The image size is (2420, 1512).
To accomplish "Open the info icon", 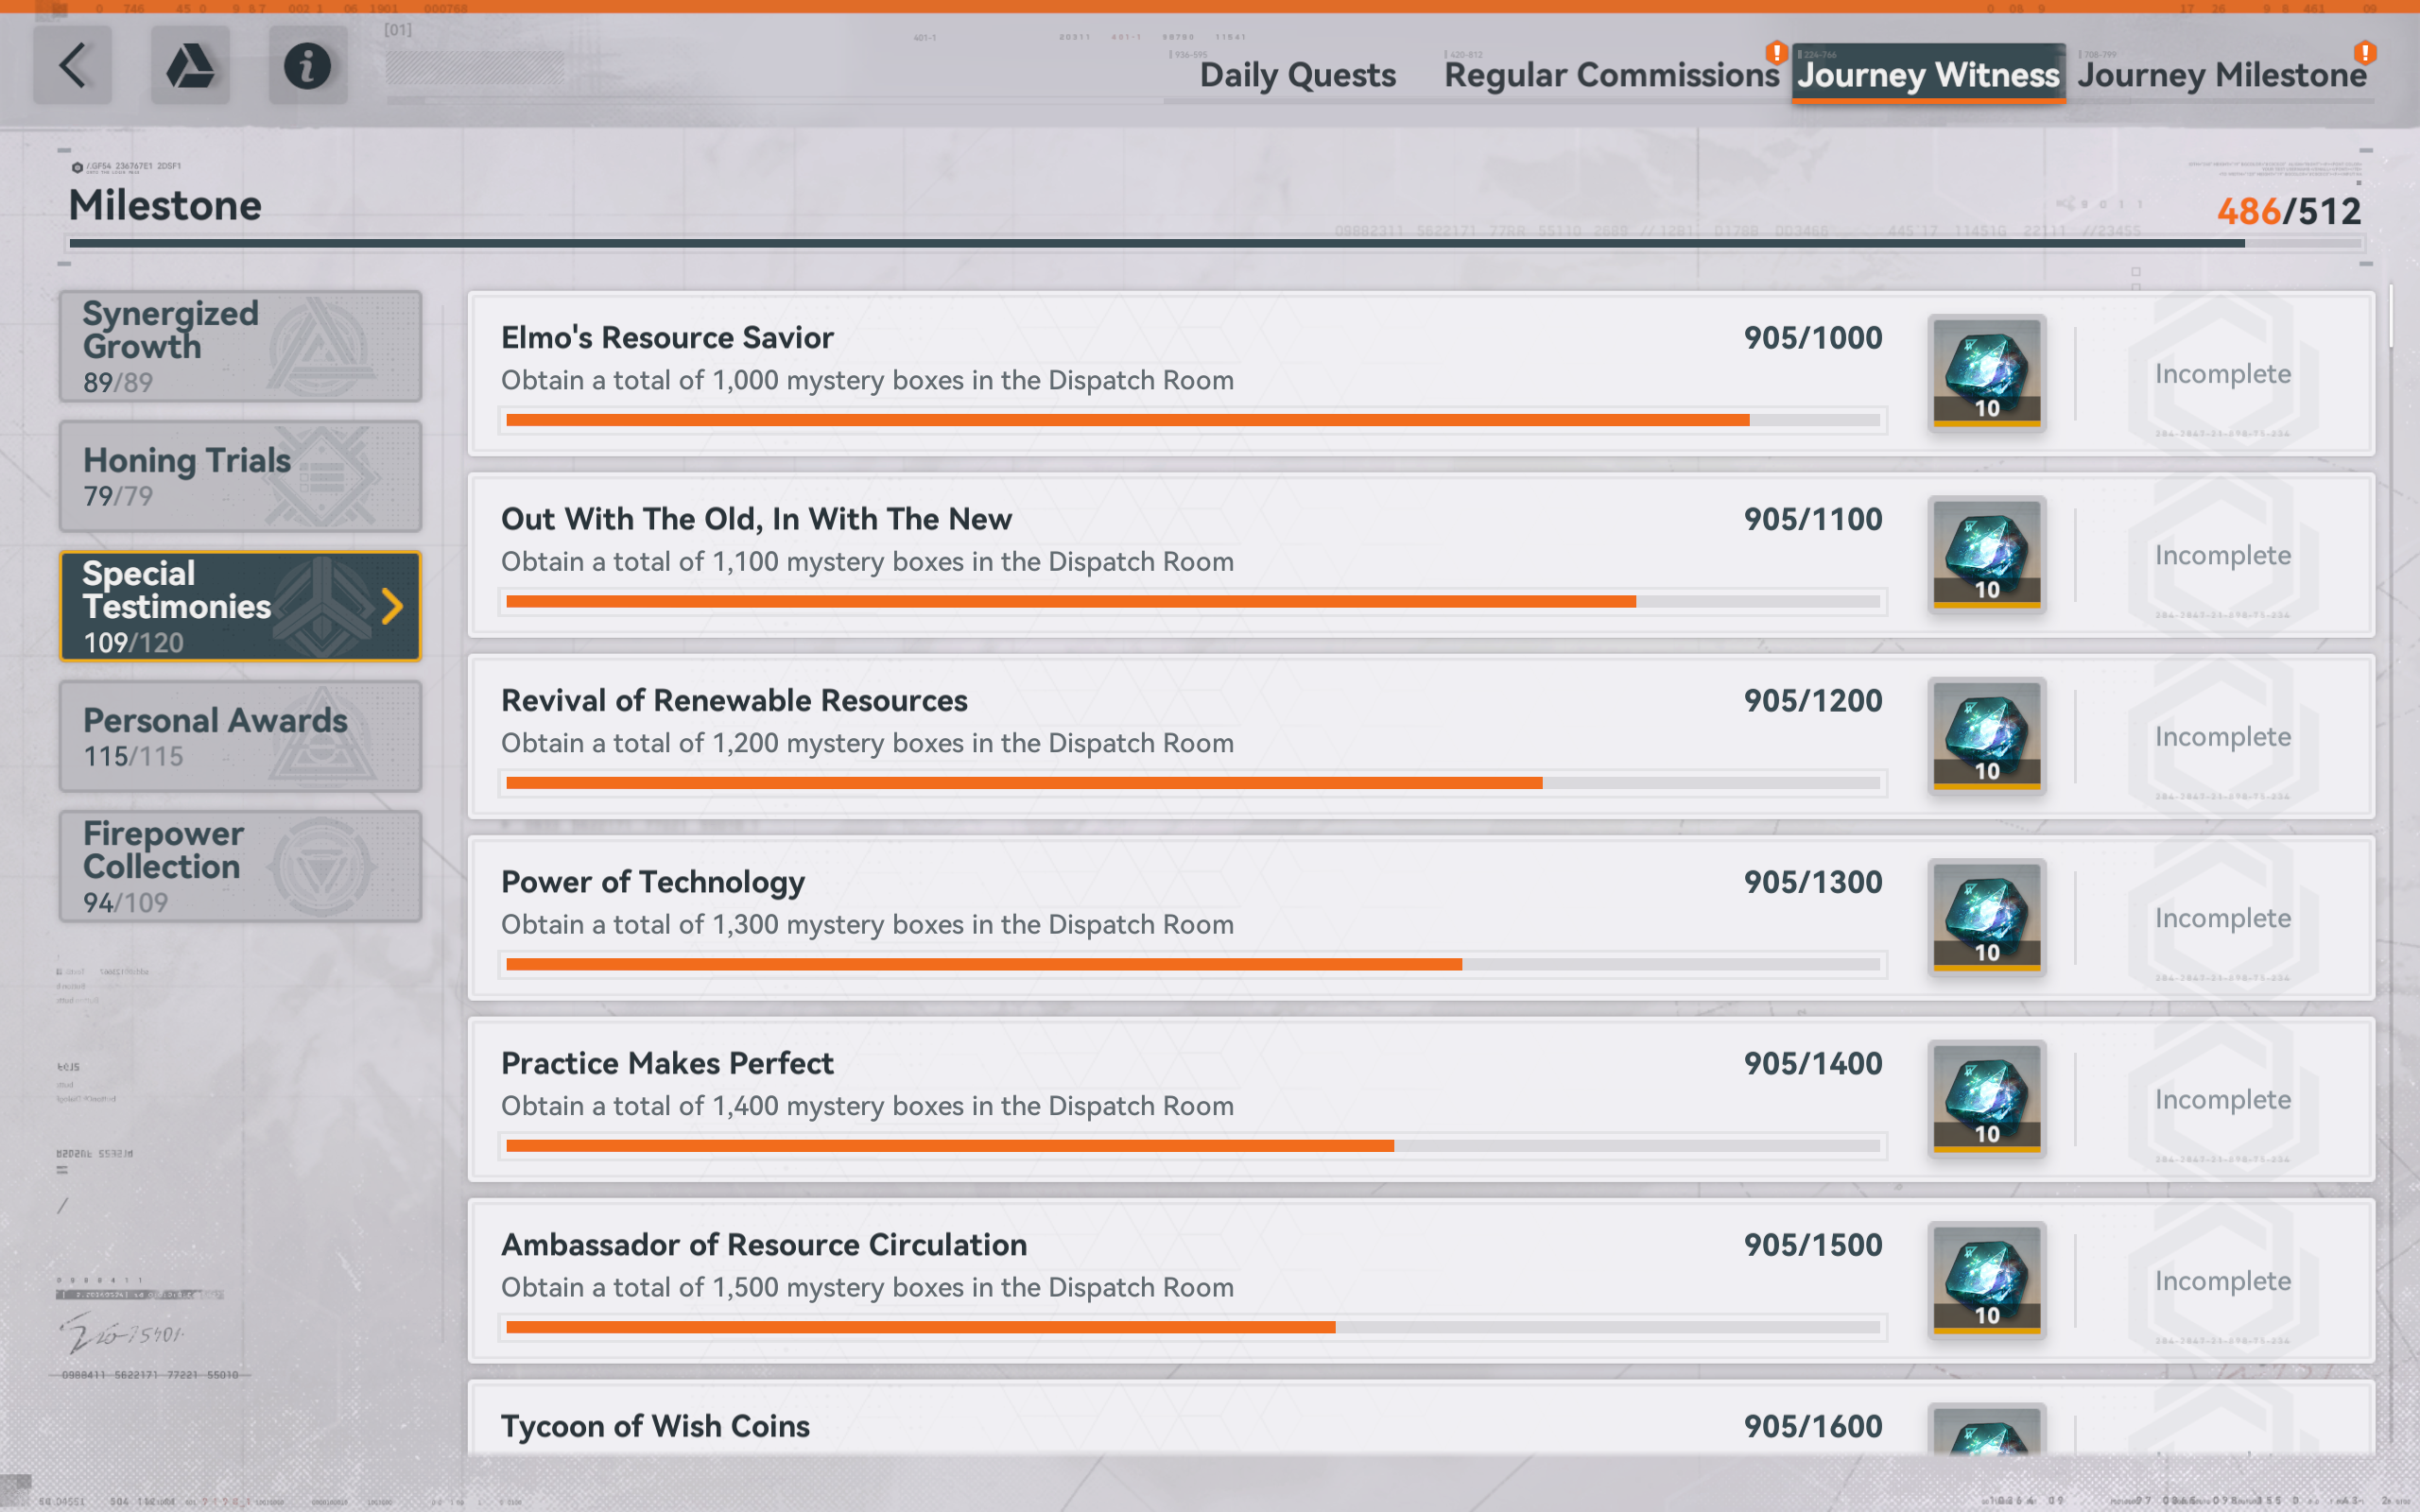I will coord(307,66).
